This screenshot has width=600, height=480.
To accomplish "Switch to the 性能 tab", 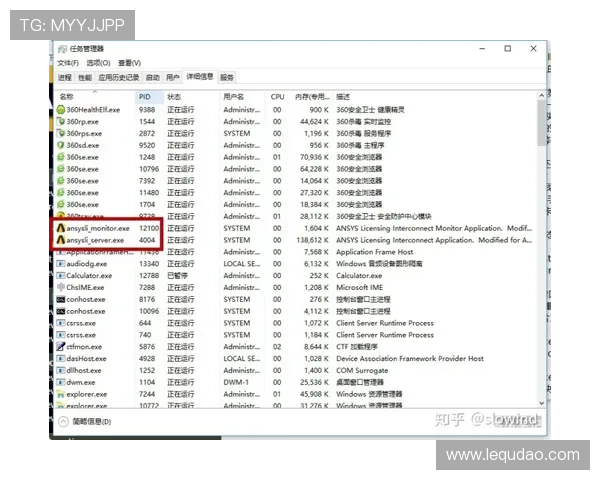I will pos(85,77).
